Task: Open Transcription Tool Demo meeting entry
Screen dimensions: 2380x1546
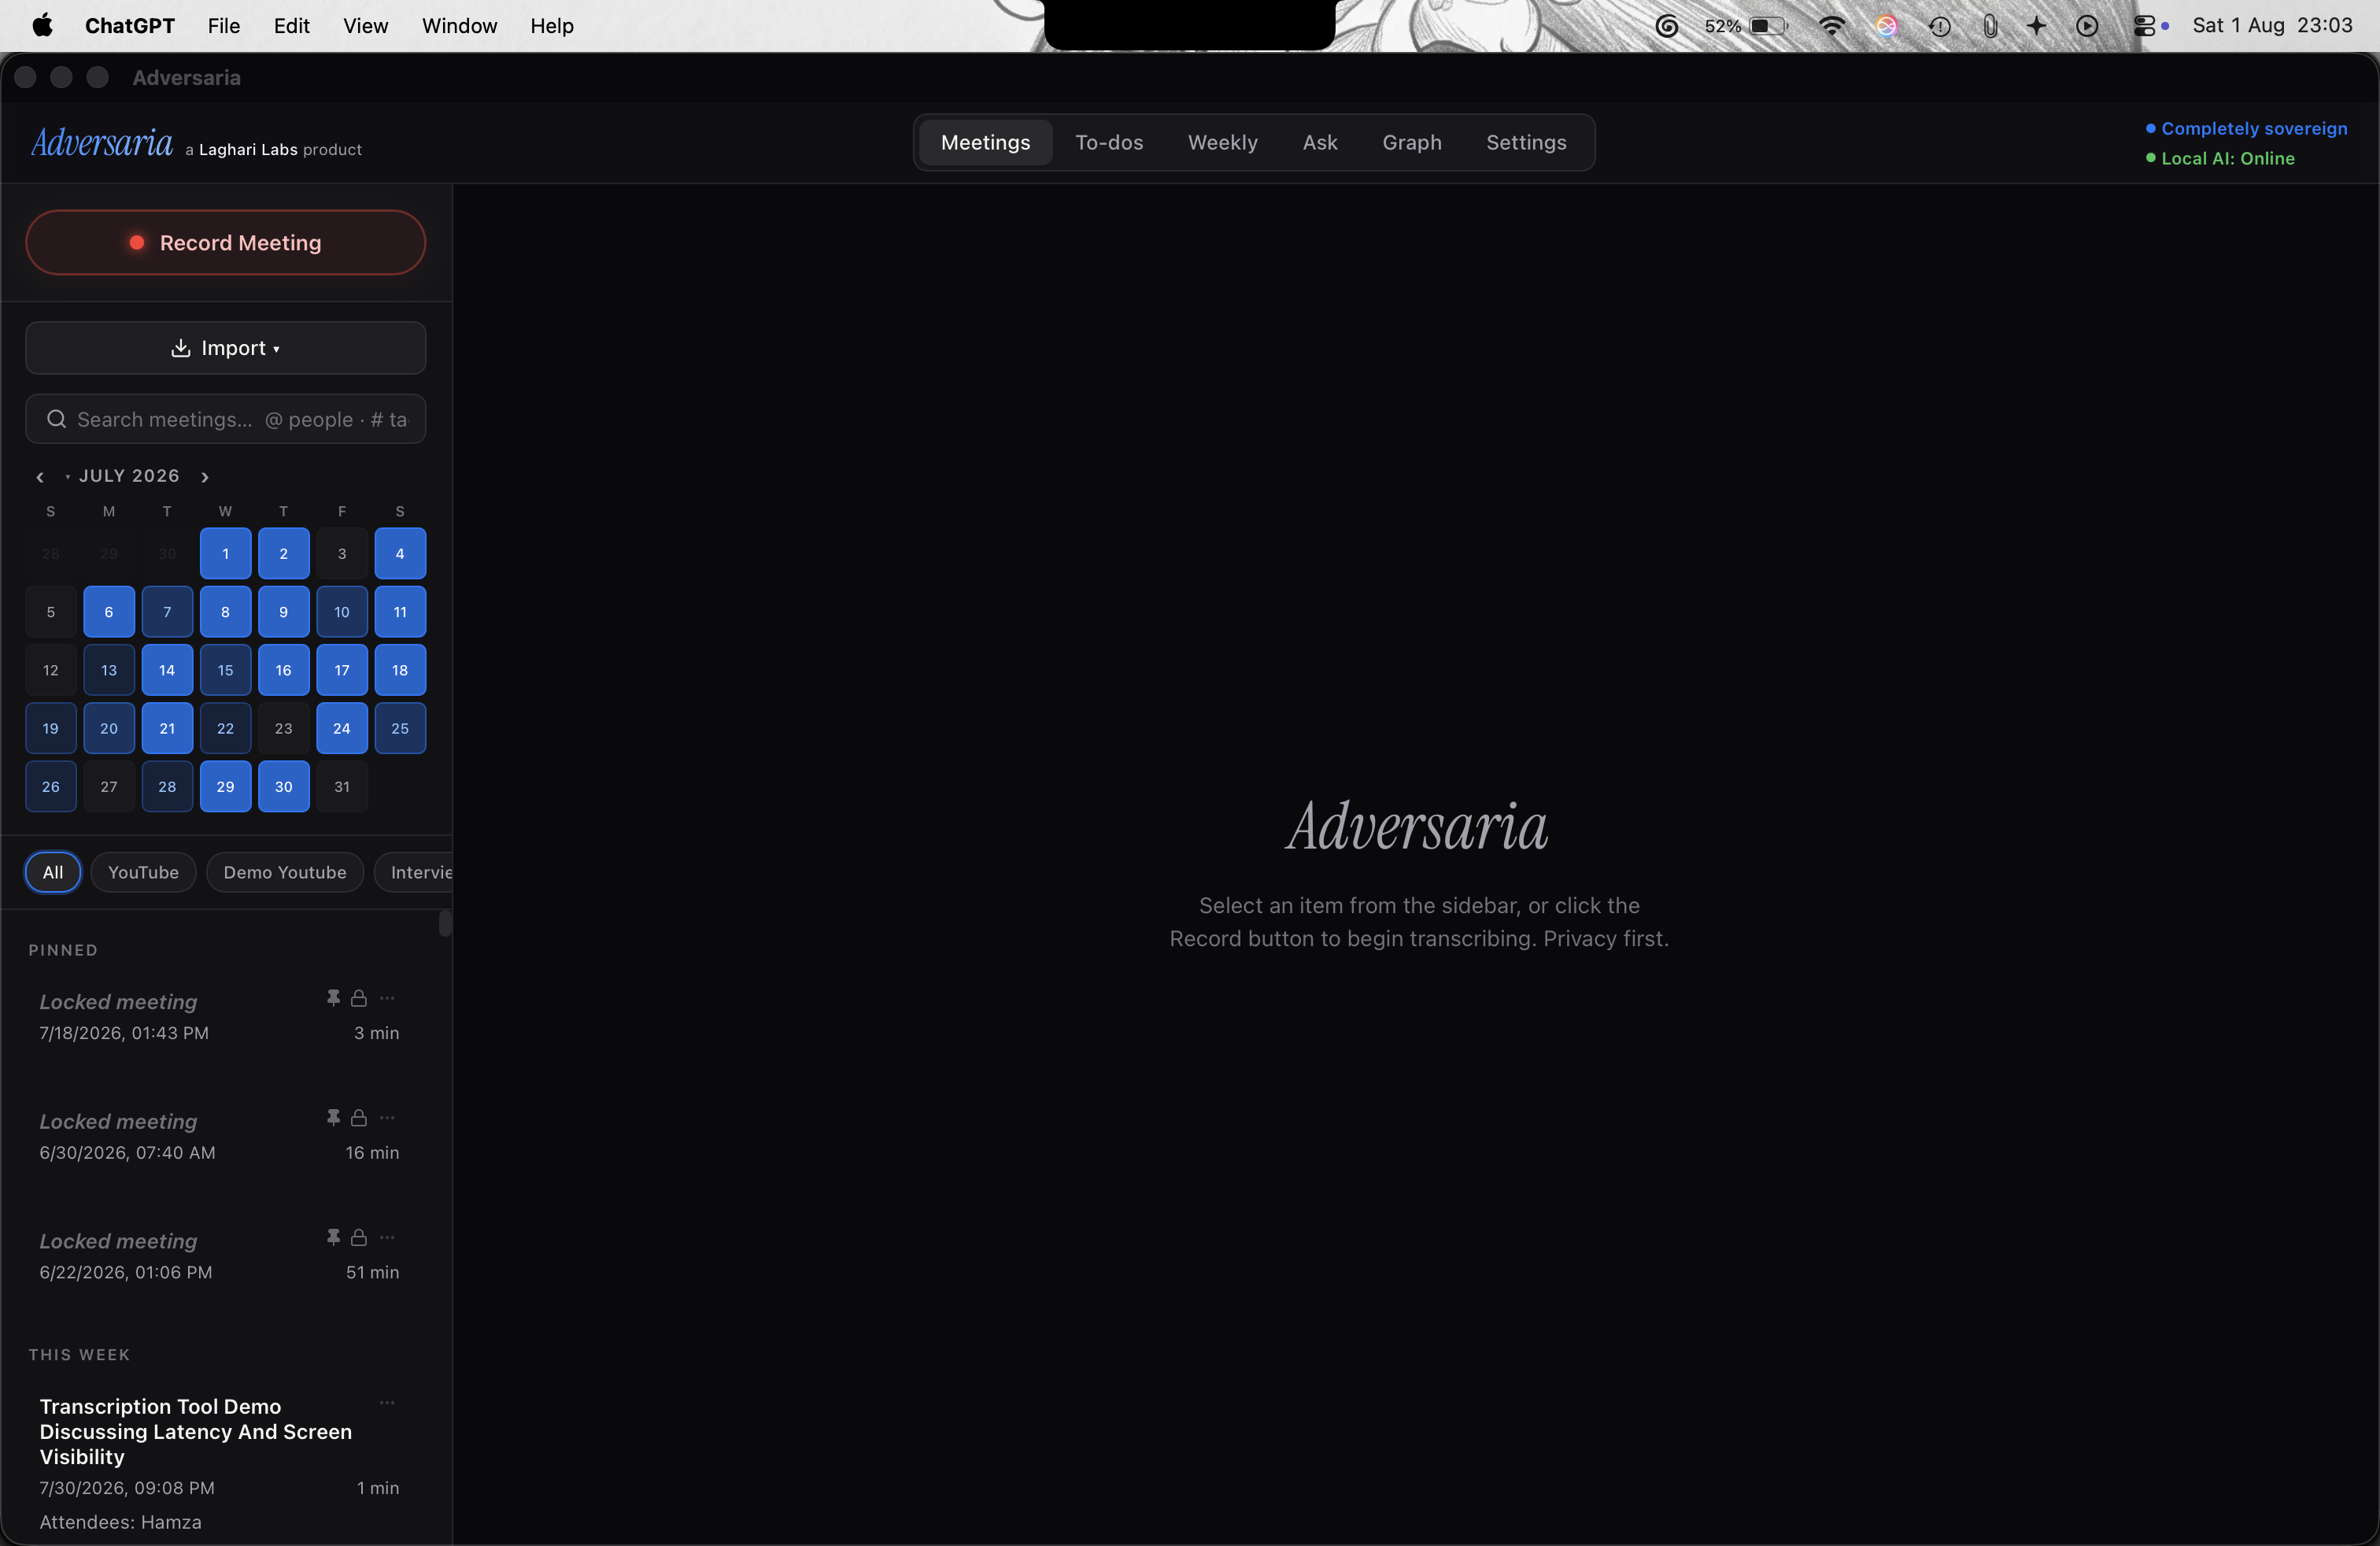Action: coord(219,1463)
